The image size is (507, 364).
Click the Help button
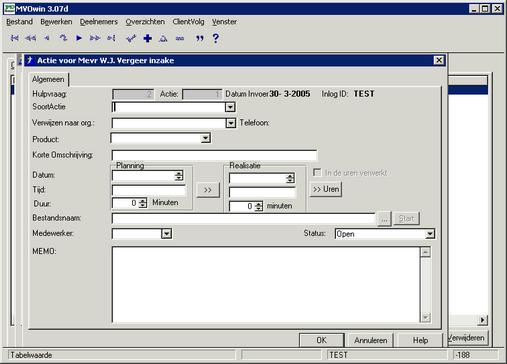coord(420,340)
